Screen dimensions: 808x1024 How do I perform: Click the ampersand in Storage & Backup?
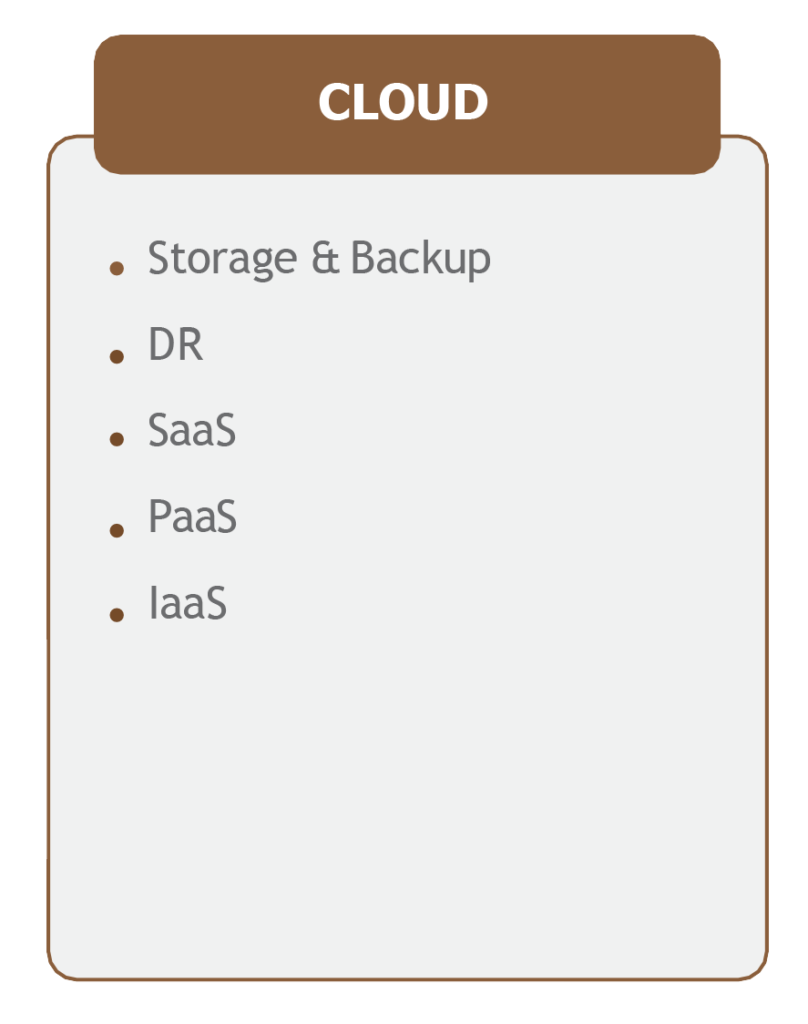(325, 257)
